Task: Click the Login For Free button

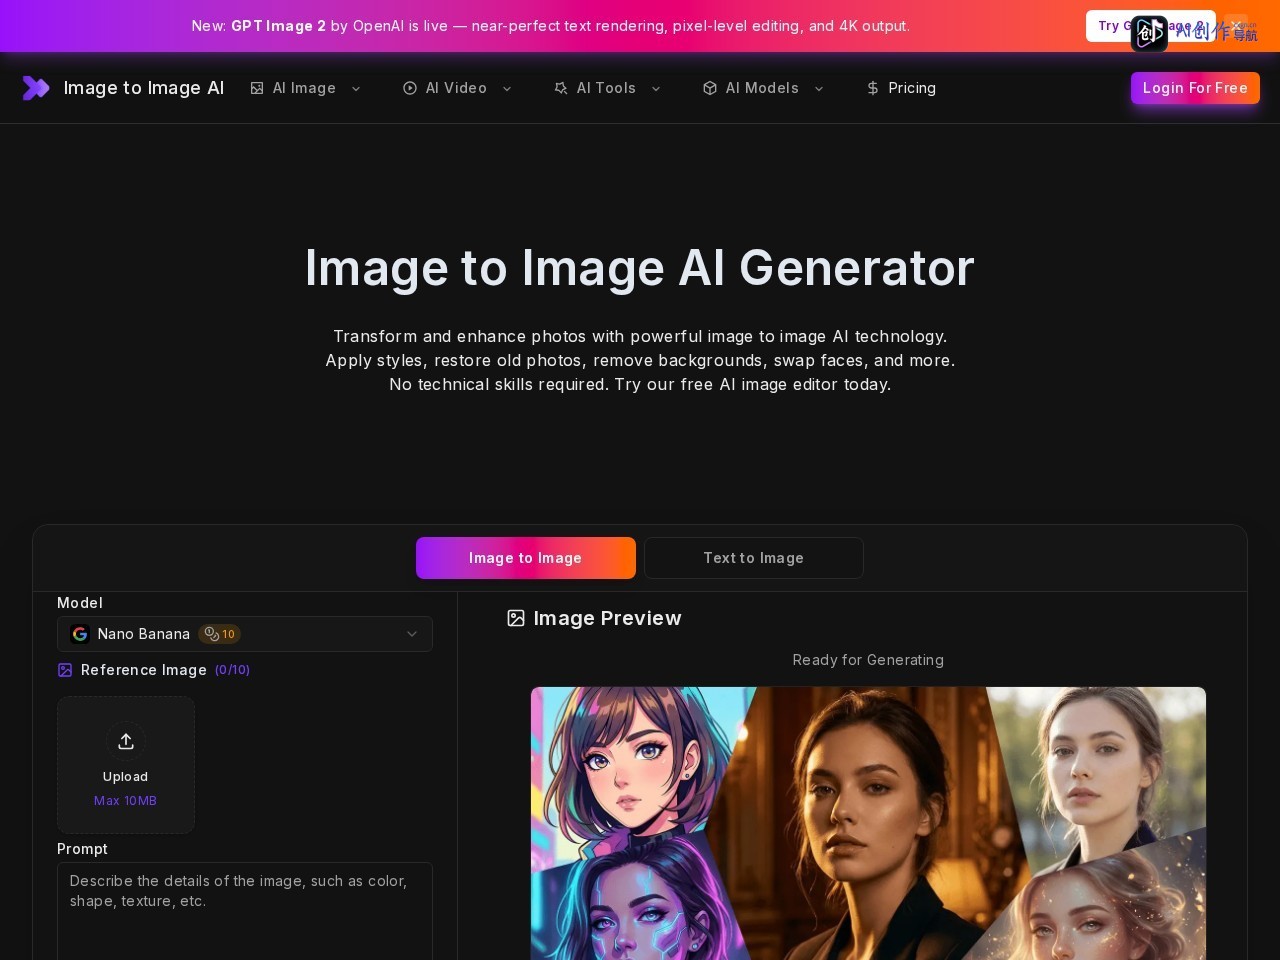Action: [1195, 88]
